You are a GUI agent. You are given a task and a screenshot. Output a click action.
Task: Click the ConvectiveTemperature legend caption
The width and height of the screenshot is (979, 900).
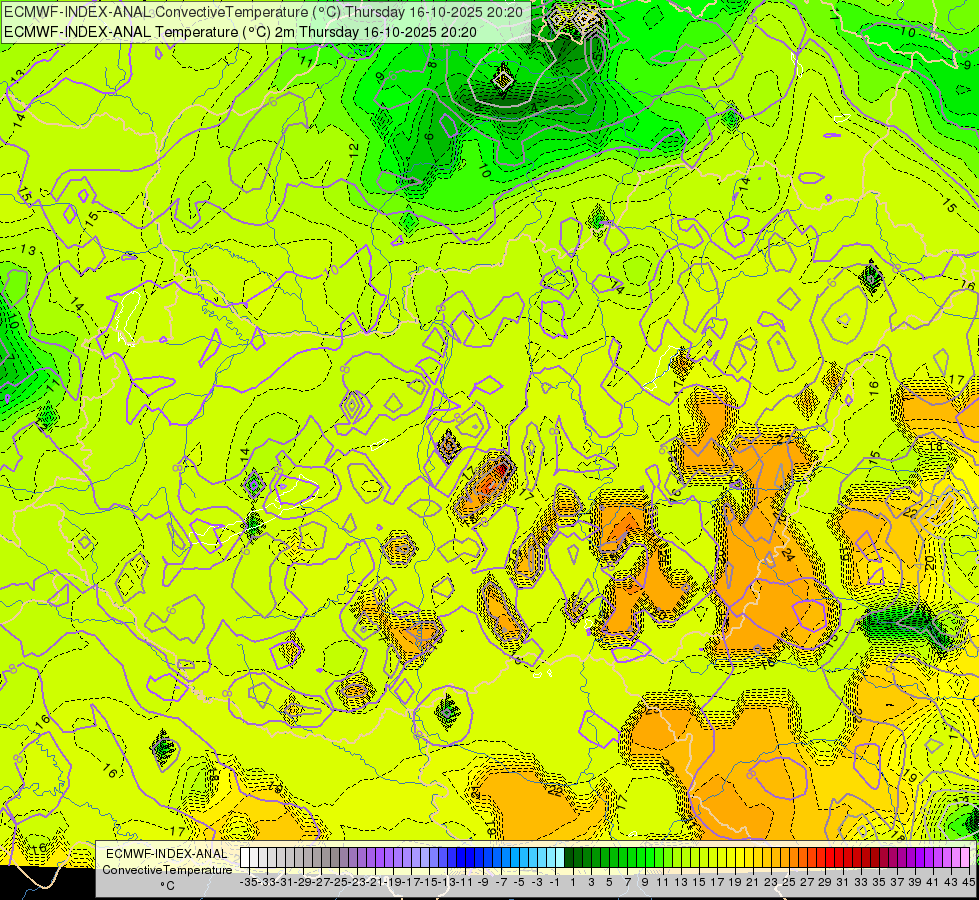click(167, 870)
